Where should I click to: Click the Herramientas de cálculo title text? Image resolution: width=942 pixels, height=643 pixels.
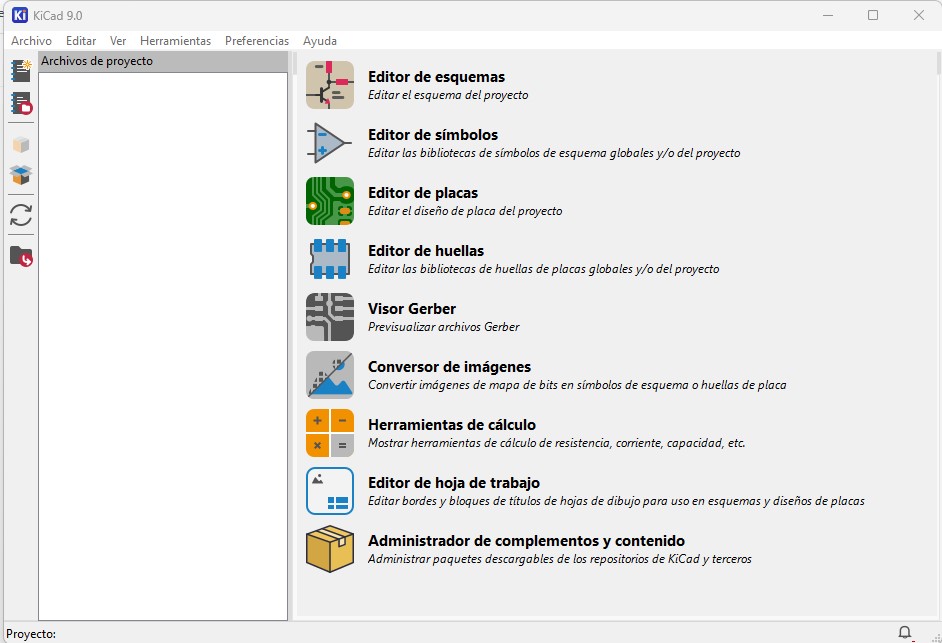pos(452,425)
